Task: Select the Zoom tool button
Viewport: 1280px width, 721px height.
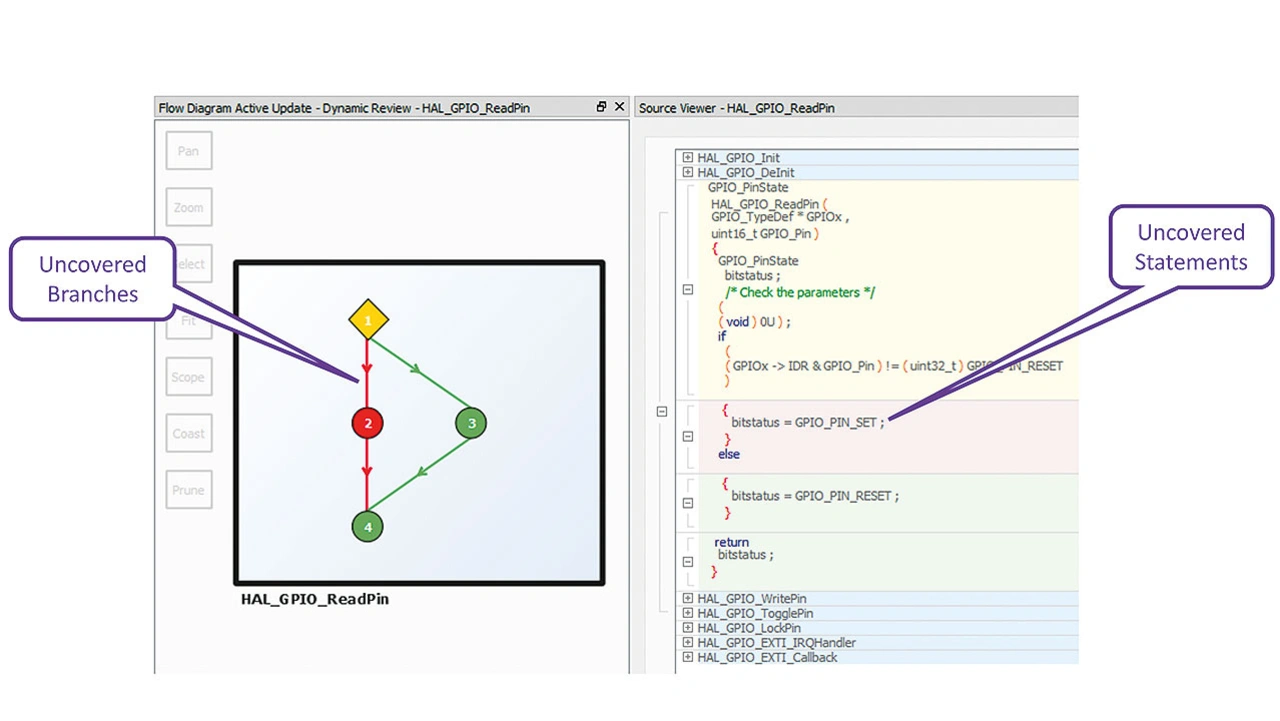Action: (188, 208)
